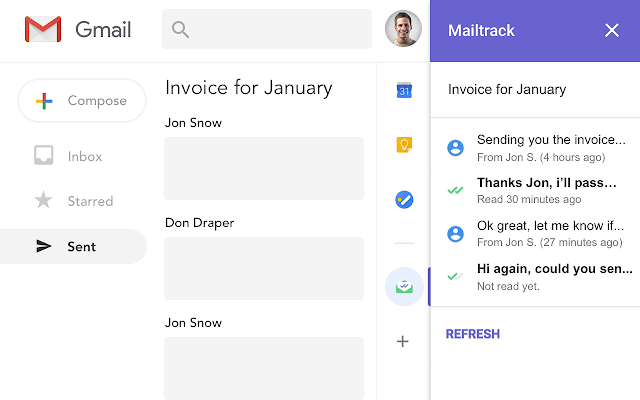The width and height of the screenshot is (640, 400).
Task: Compose a new email
Action: 82,101
